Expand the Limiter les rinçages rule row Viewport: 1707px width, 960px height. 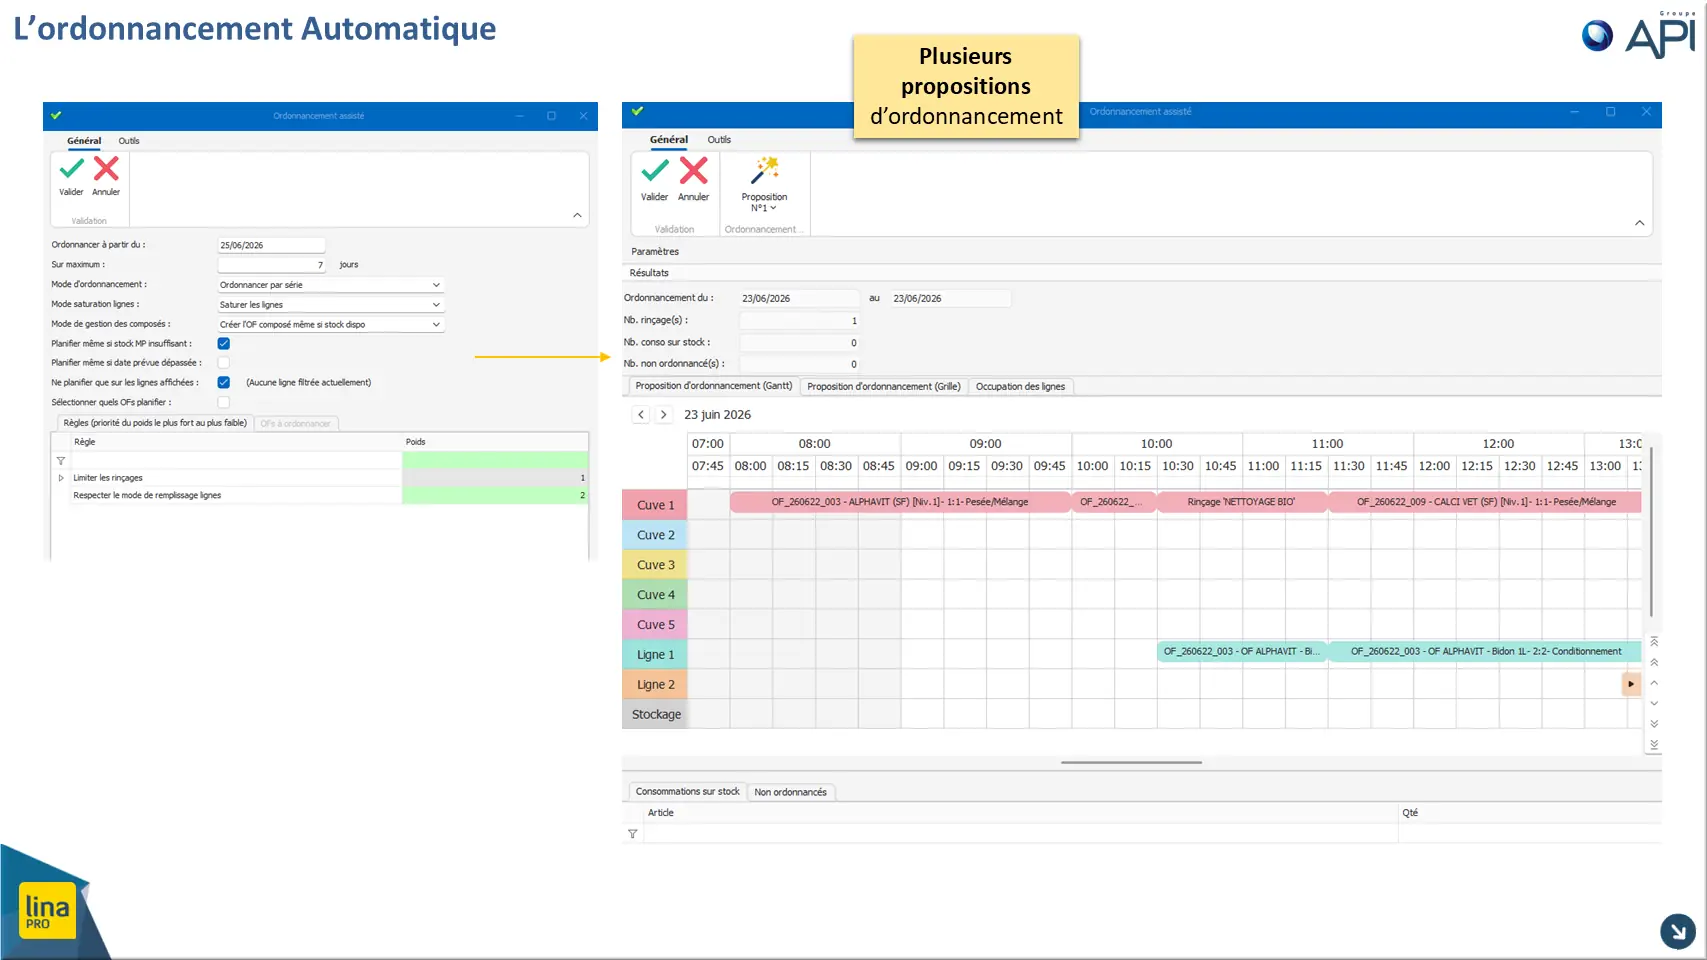[61, 478]
